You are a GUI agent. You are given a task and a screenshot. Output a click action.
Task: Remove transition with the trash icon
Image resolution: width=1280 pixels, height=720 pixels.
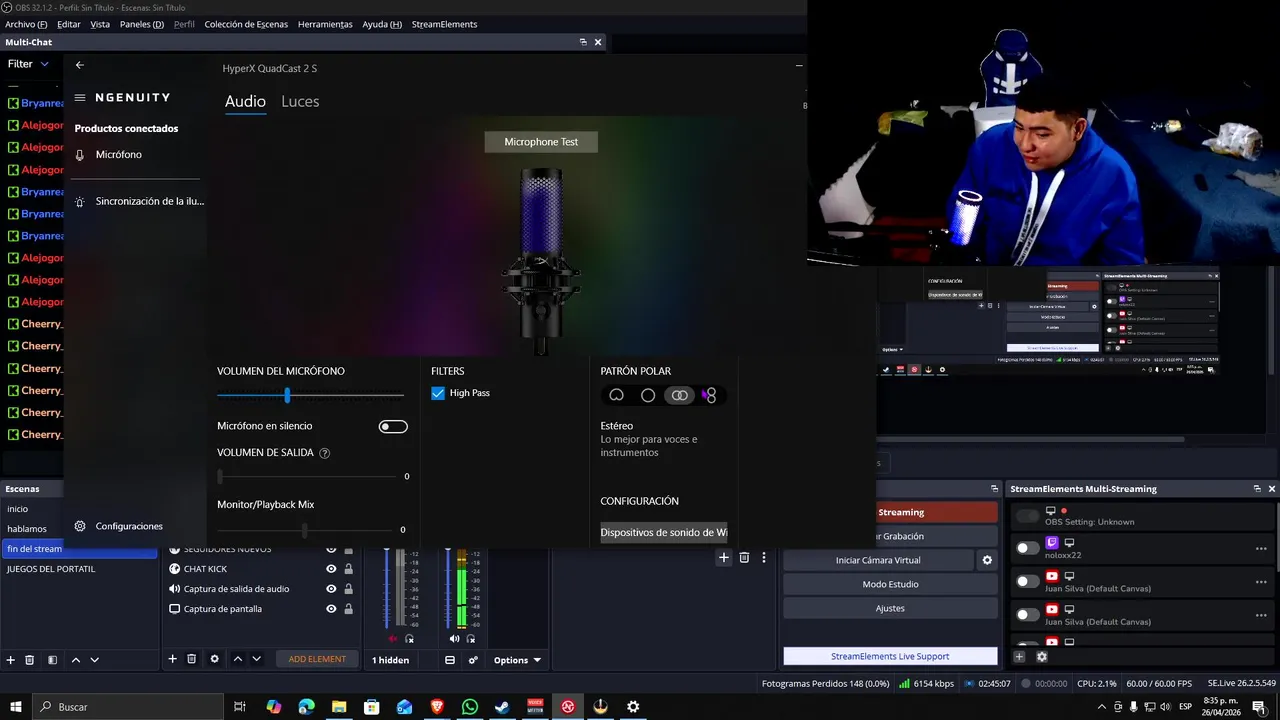point(744,557)
